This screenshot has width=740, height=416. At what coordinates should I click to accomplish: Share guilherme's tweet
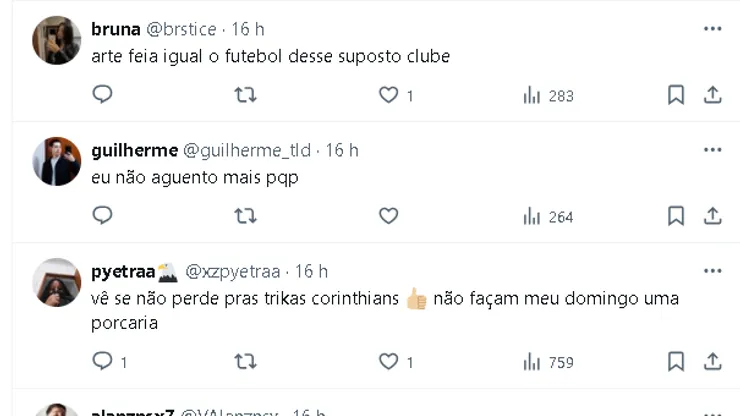click(713, 215)
